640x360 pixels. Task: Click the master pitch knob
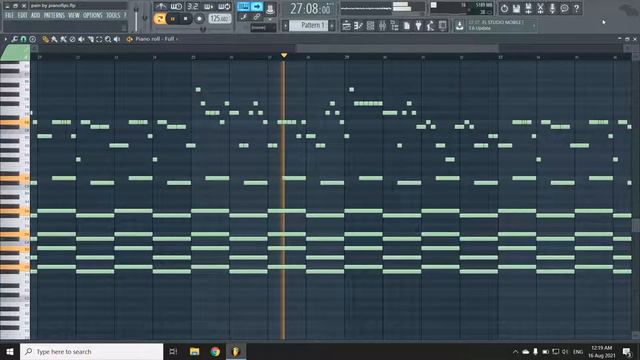(x=145, y=18)
